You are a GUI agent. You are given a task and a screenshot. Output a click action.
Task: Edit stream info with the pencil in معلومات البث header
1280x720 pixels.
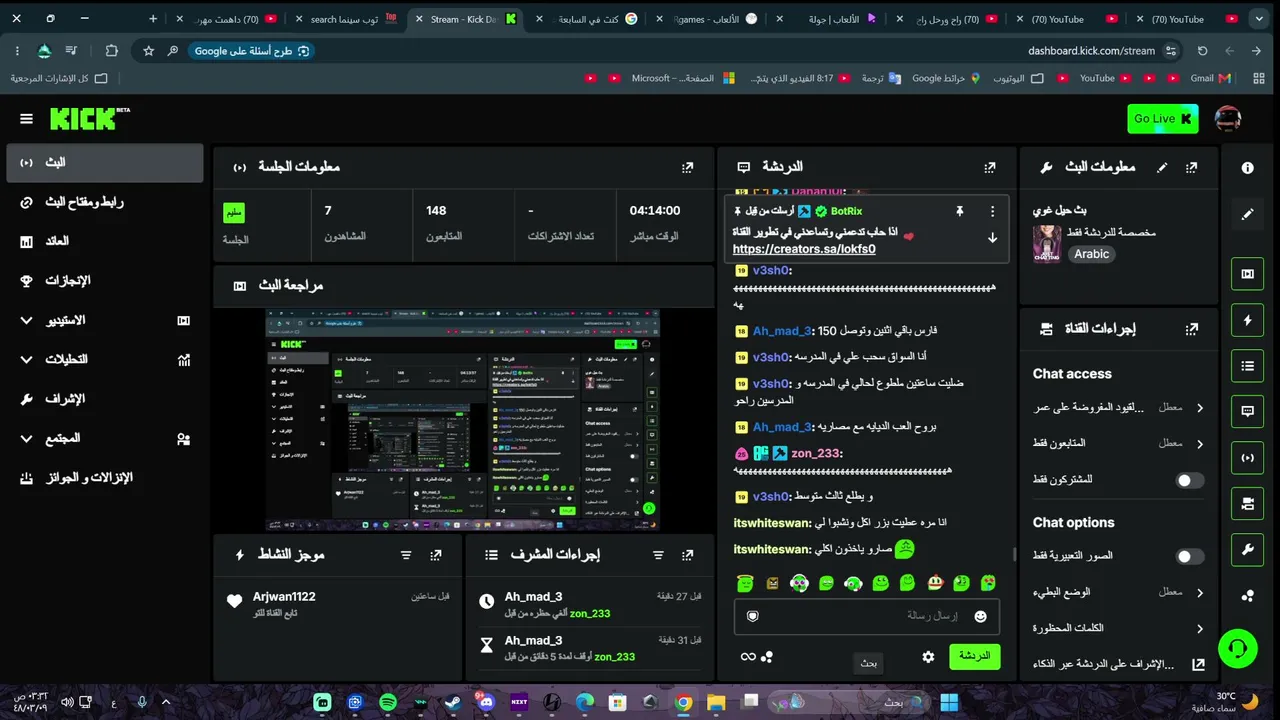pyautogui.click(x=1162, y=167)
